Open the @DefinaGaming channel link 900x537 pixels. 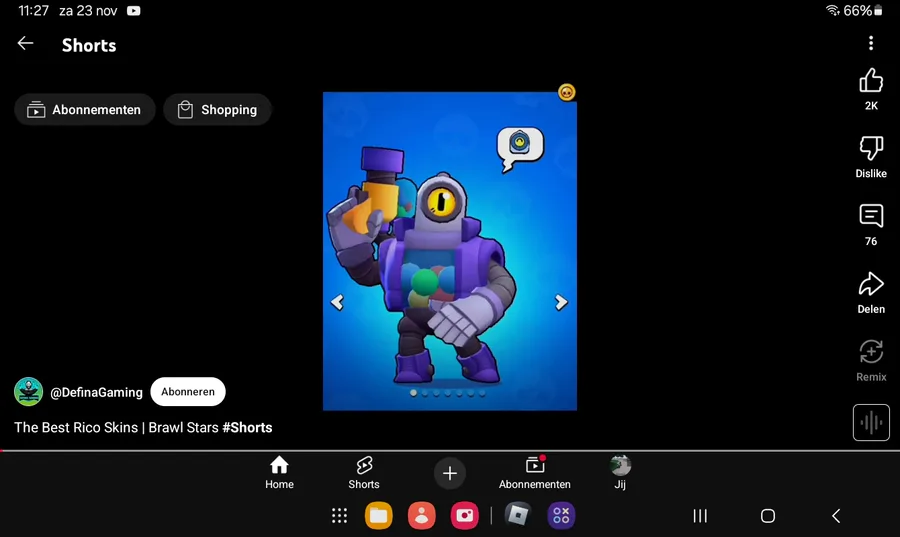click(x=96, y=392)
